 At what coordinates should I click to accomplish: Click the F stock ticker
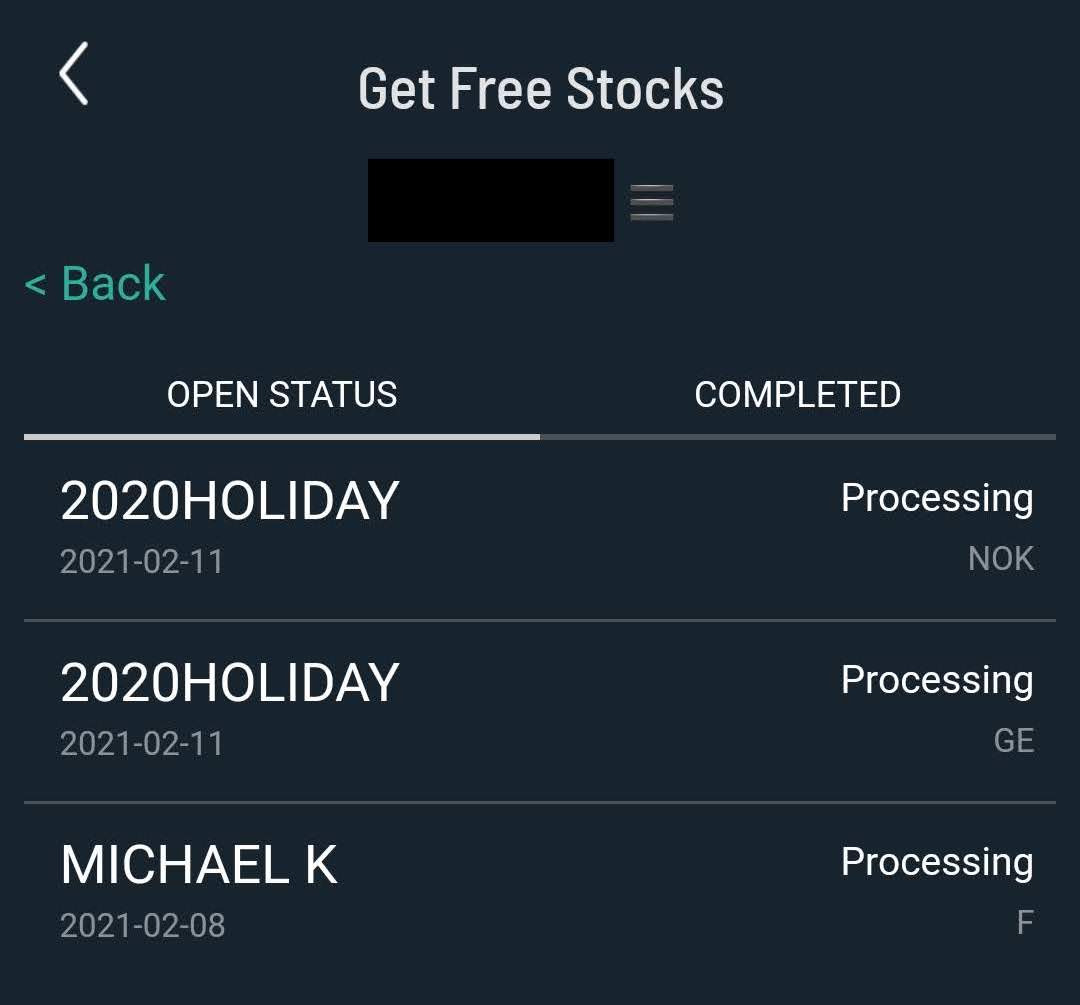tap(1026, 922)
